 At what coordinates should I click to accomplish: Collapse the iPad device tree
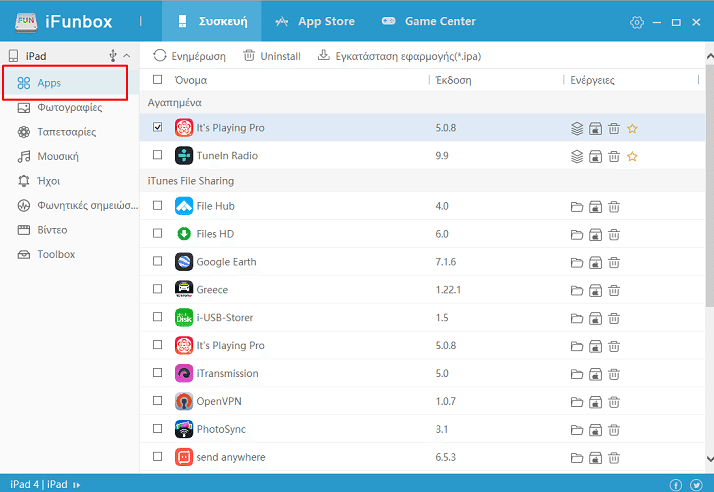tap(127, 56)
